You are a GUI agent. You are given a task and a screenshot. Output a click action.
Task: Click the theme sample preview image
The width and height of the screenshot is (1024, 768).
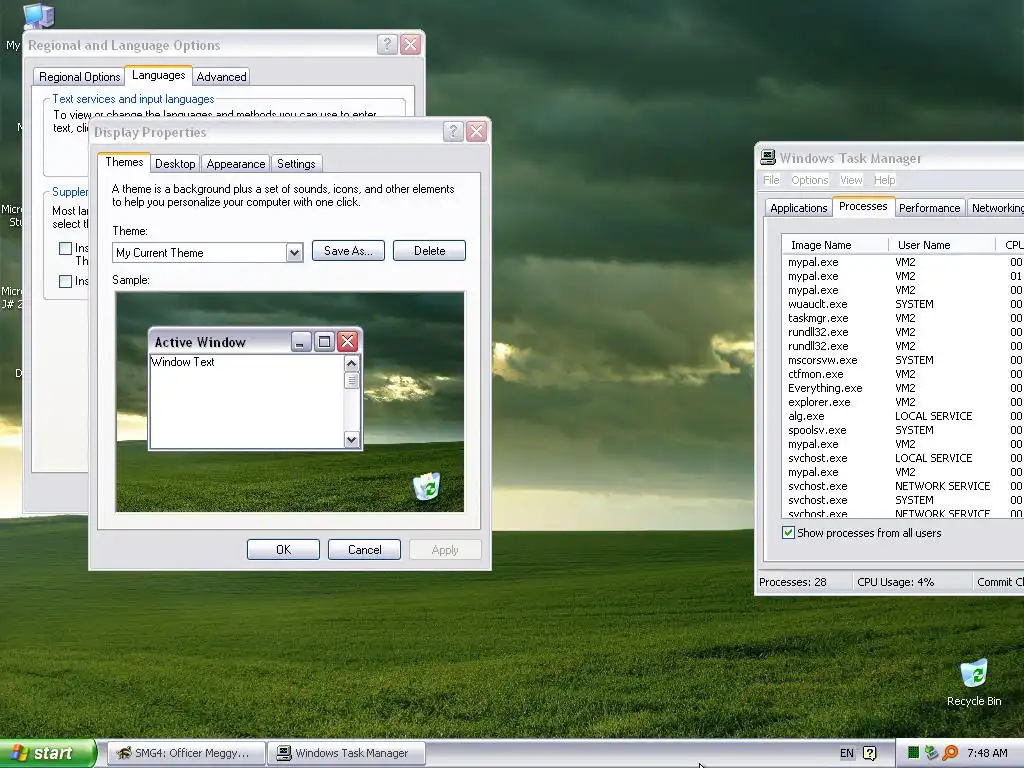pos(290,402)
